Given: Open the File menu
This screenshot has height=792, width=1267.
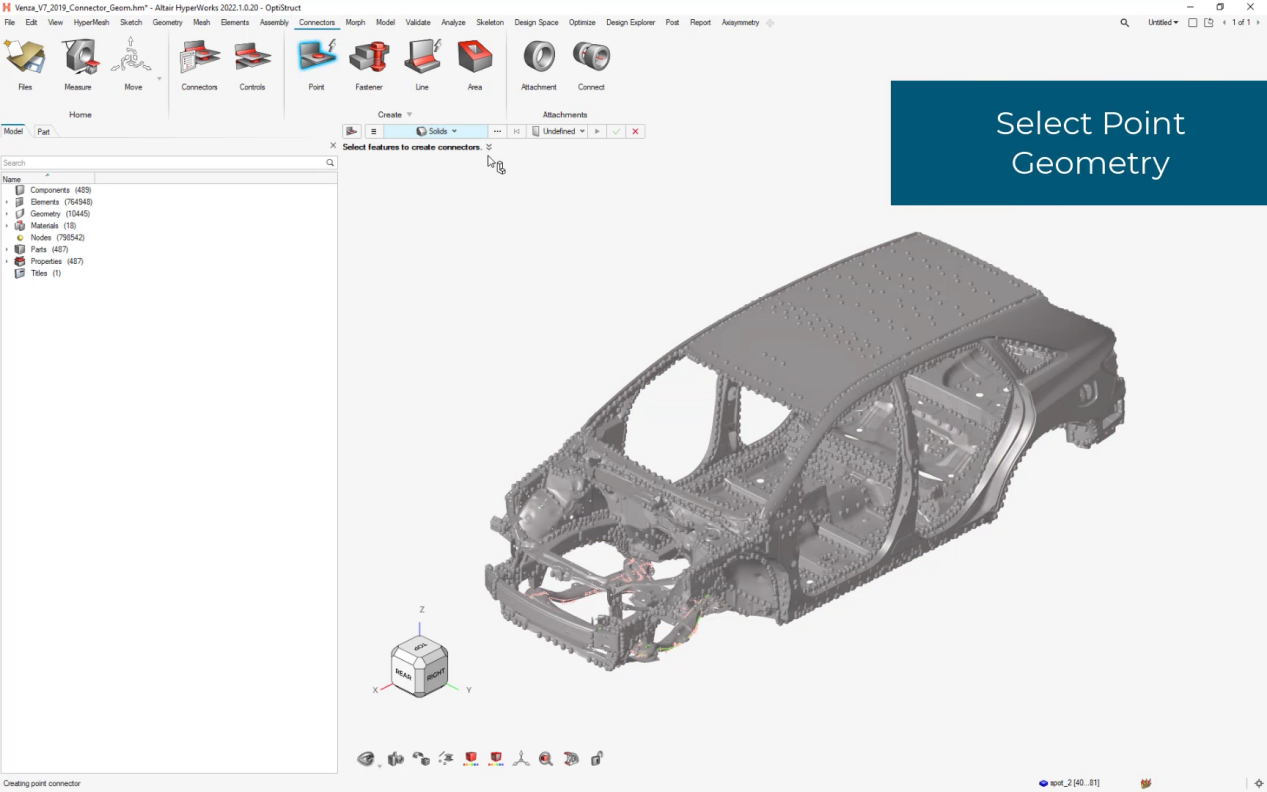Looking at the screenshot, I should click(10, 22).
